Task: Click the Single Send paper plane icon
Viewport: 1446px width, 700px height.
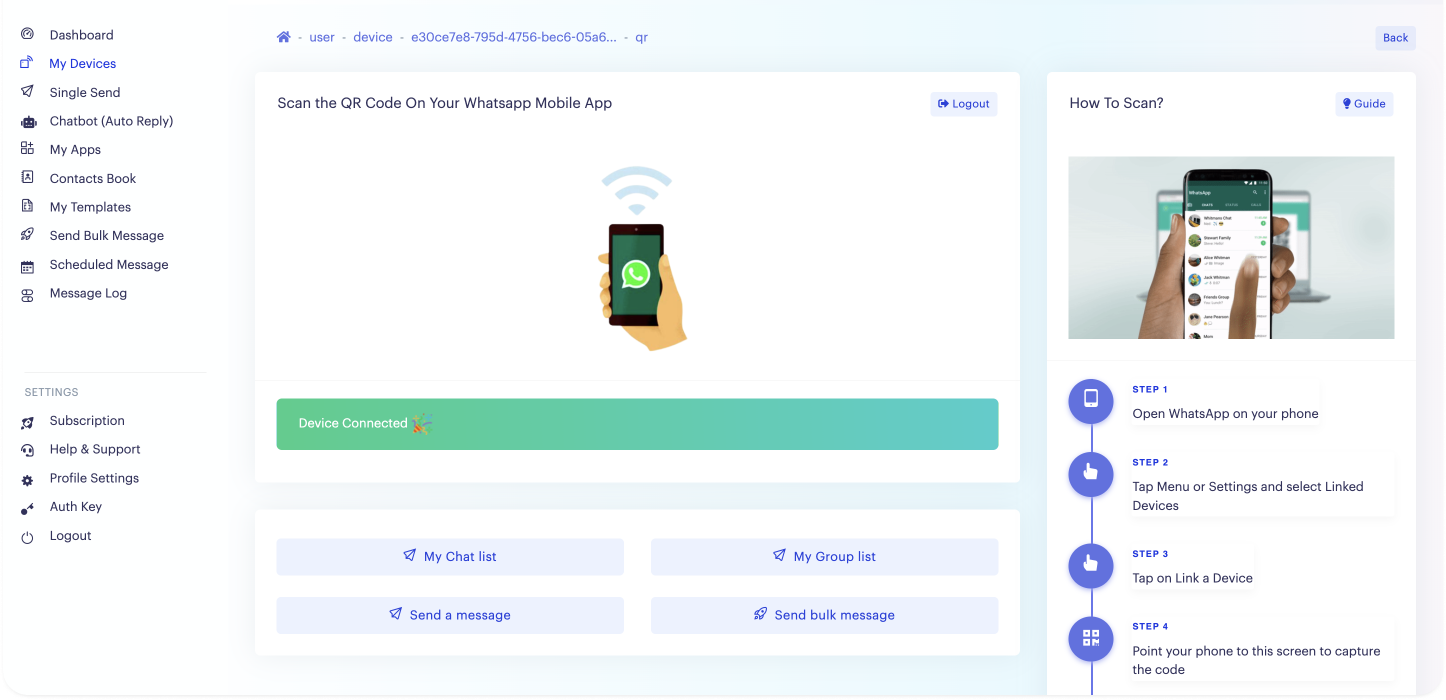Action: coord(28,92)
